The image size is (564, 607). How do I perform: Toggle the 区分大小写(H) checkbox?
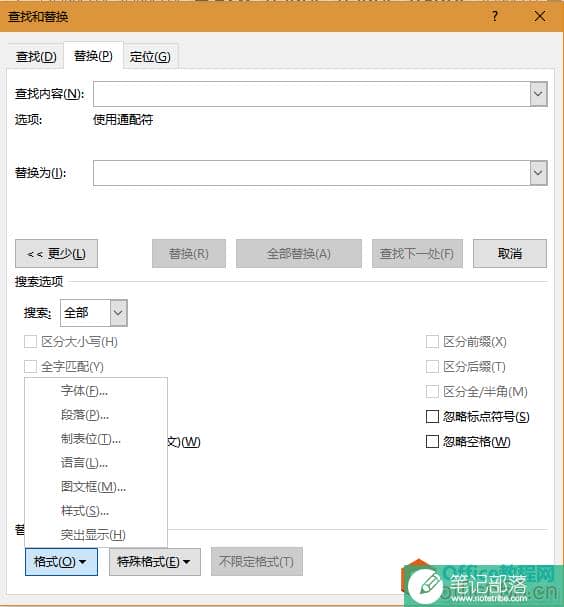31,342
